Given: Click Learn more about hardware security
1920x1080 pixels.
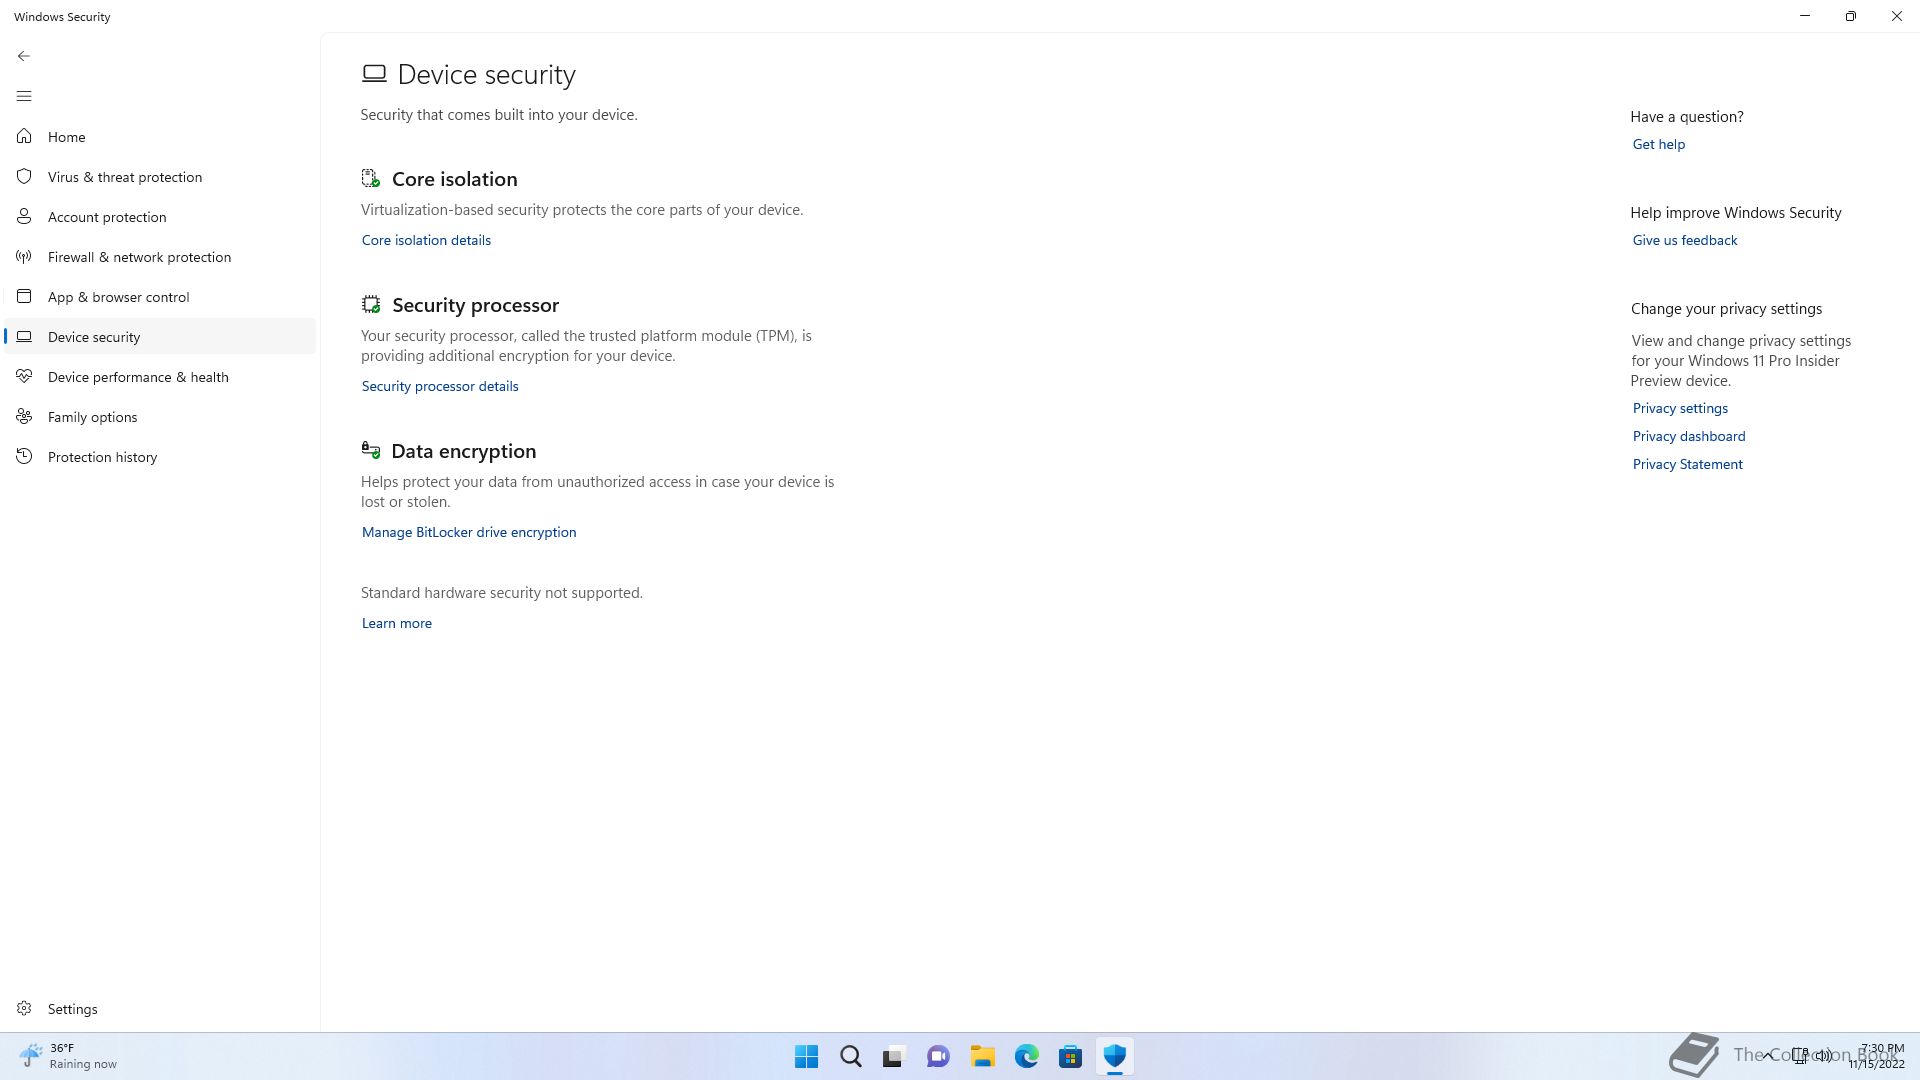Looking at the screenshot, I should (x=397, y=623).
